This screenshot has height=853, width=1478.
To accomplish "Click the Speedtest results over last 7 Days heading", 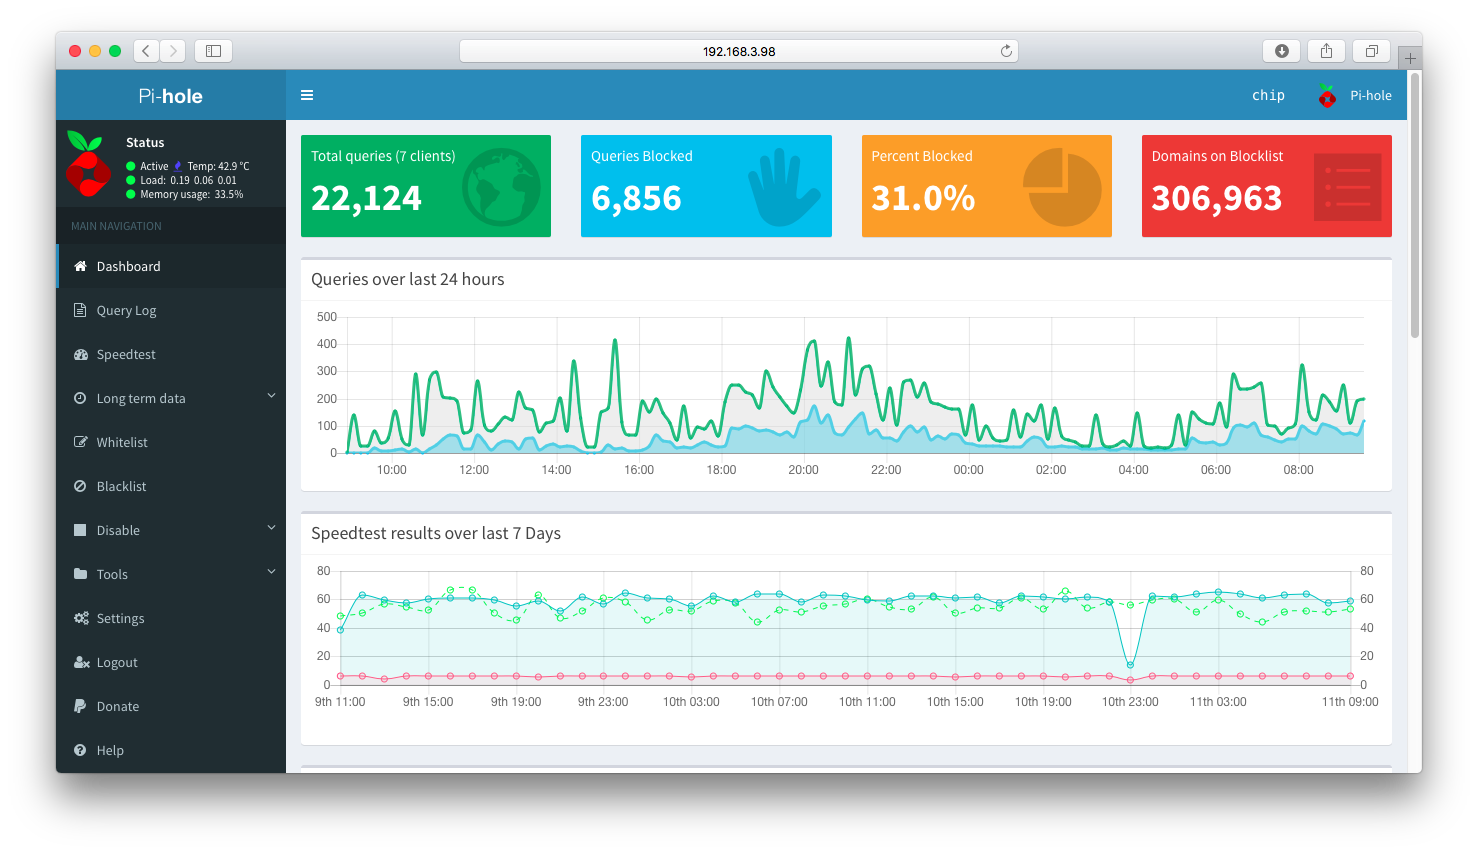I will 436,533.
